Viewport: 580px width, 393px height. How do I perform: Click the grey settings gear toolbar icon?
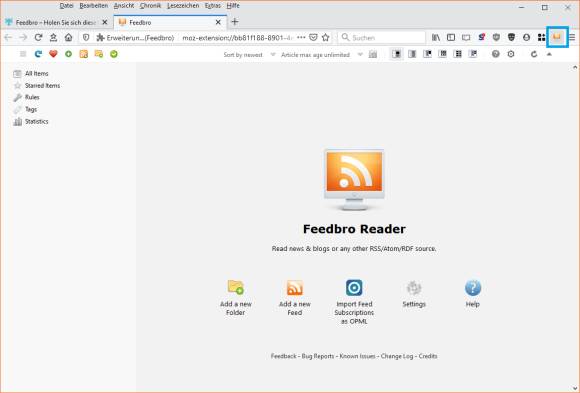pyautogui.click(x=511, y=54)
